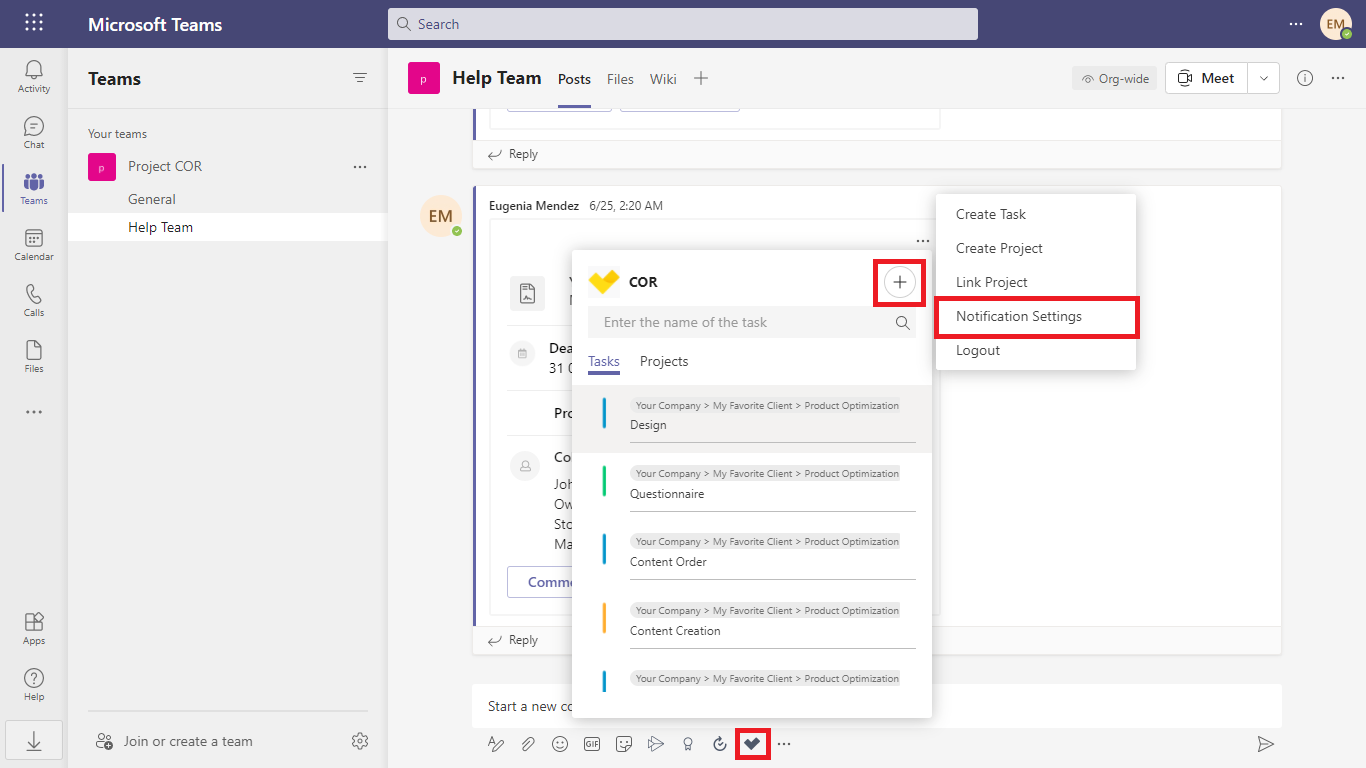Click Reply under Eugenia Mendez message
Viewport: 1366px width, 768px height.
coord(513,640)
